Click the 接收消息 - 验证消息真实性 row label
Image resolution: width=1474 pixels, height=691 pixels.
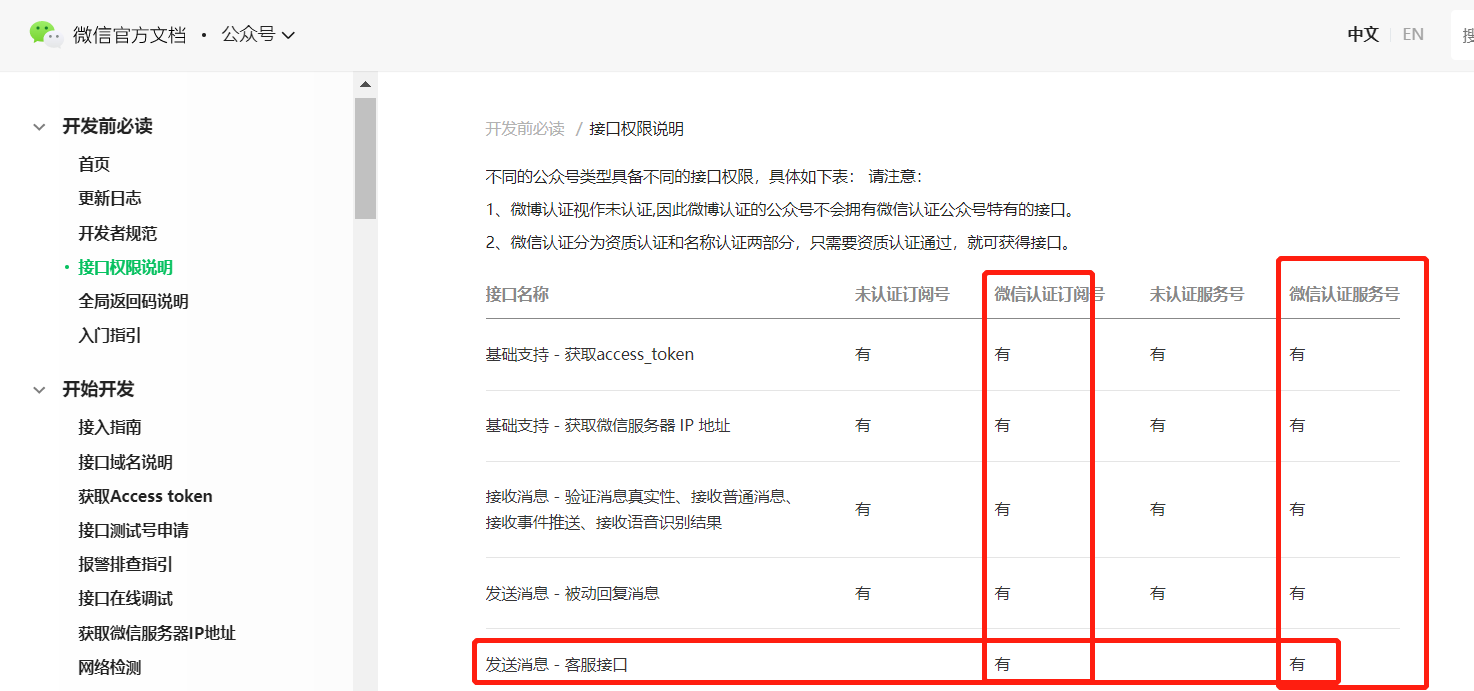pyautogui.click(x=640, y=509)
